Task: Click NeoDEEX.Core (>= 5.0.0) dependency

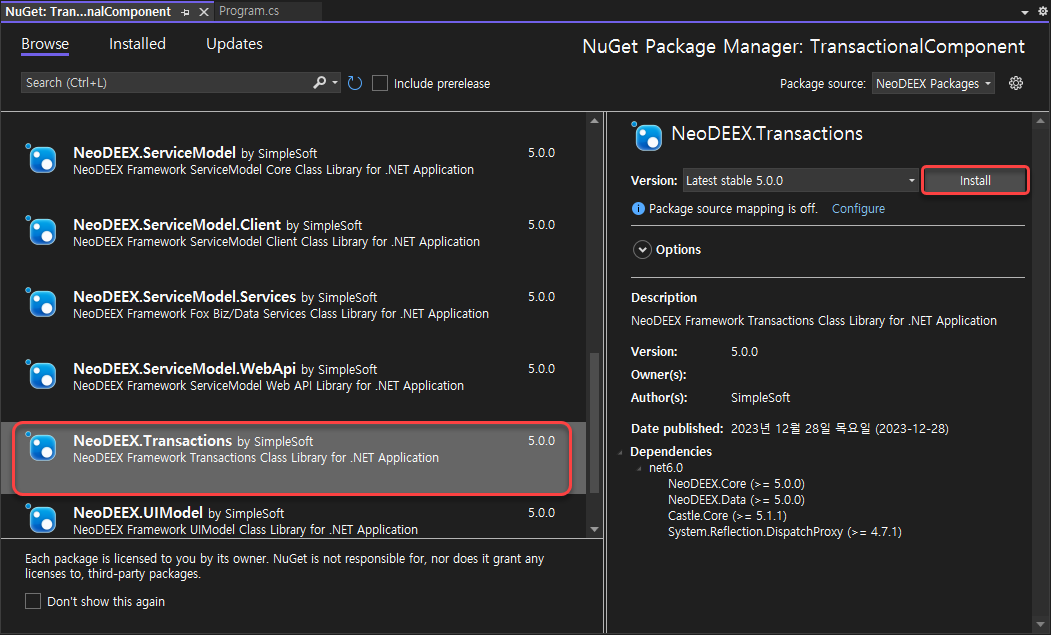Action: tap(736, 483)
